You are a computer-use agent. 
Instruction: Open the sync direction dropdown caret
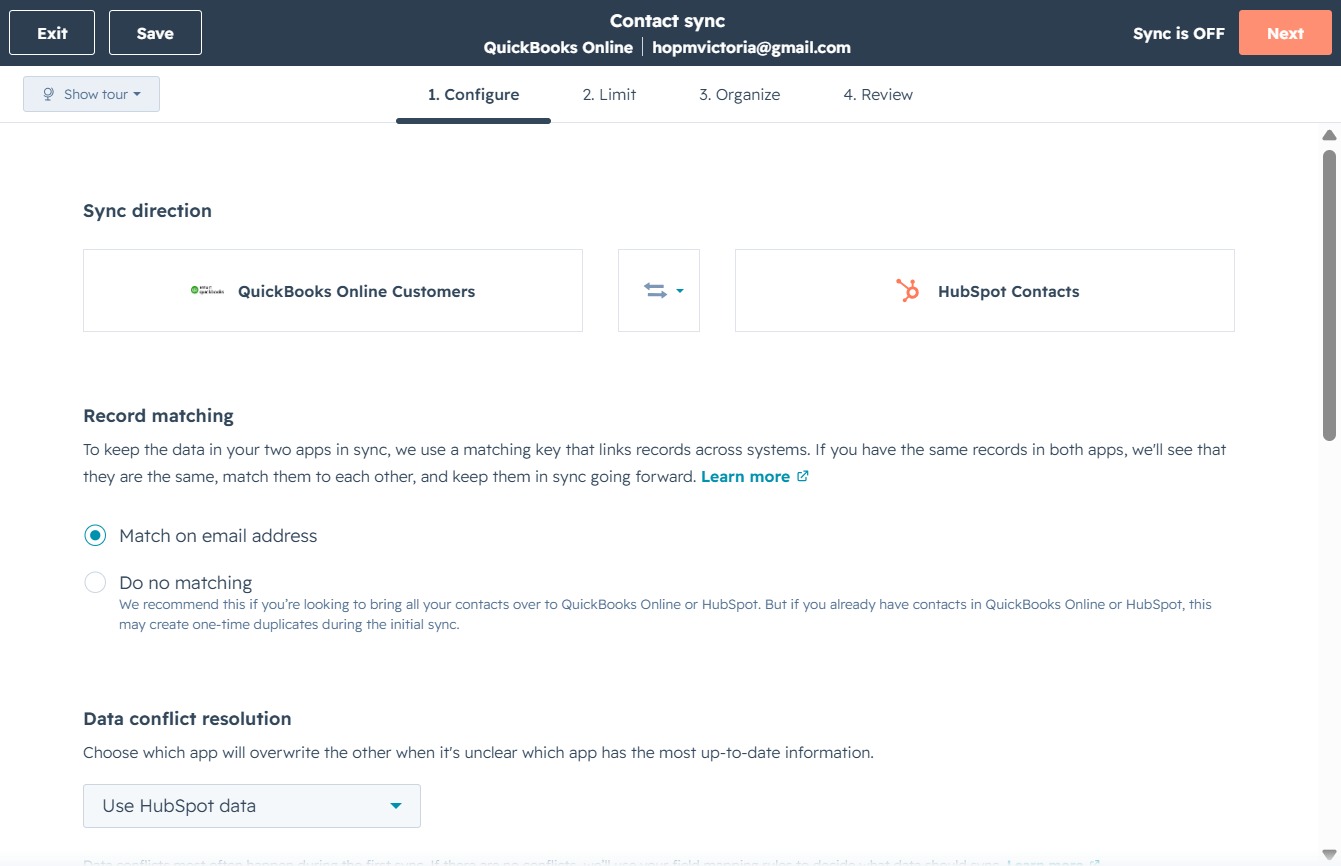click(680, 291)
